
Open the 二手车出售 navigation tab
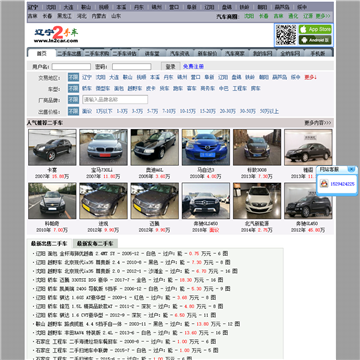point(69,53)
